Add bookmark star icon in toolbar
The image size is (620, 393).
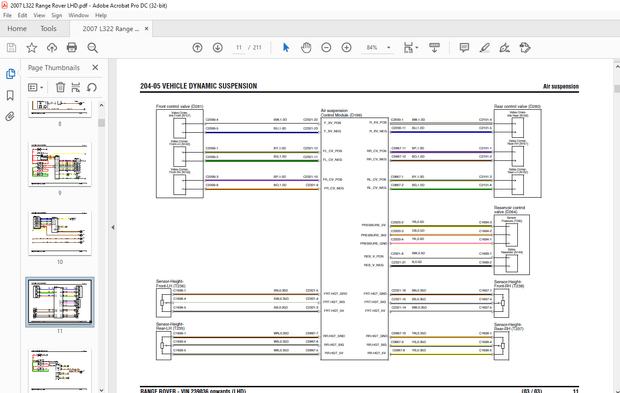point(32,48)
